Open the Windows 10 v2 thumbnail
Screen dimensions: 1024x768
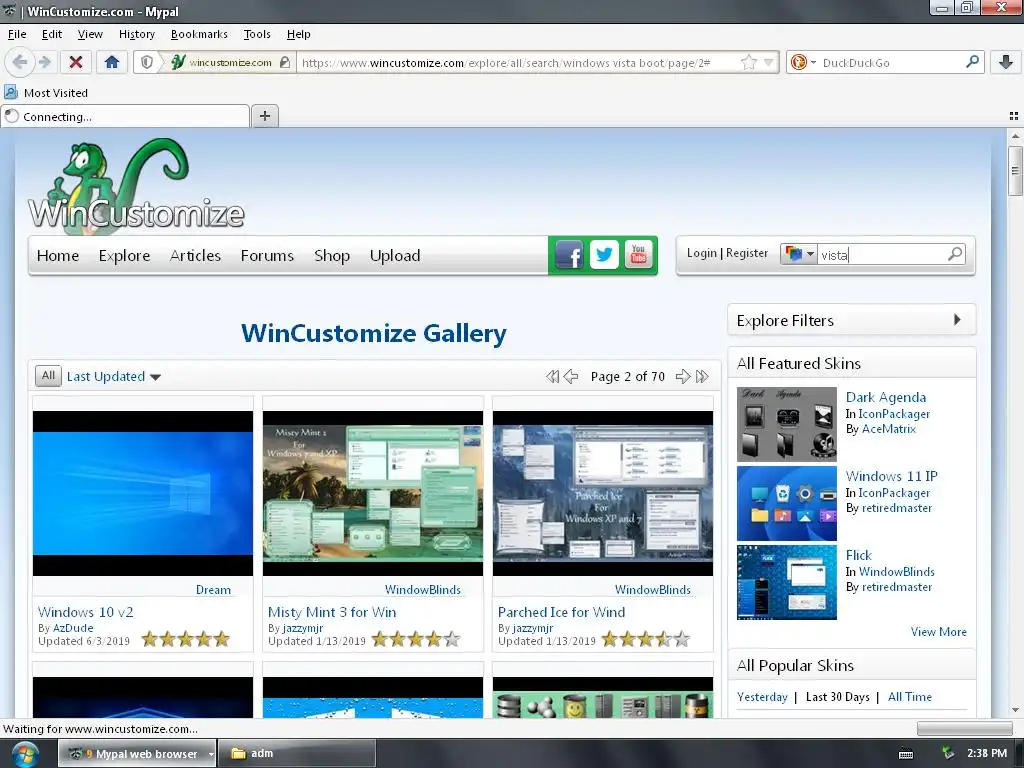pyautogui.click(x=143, y=493)
